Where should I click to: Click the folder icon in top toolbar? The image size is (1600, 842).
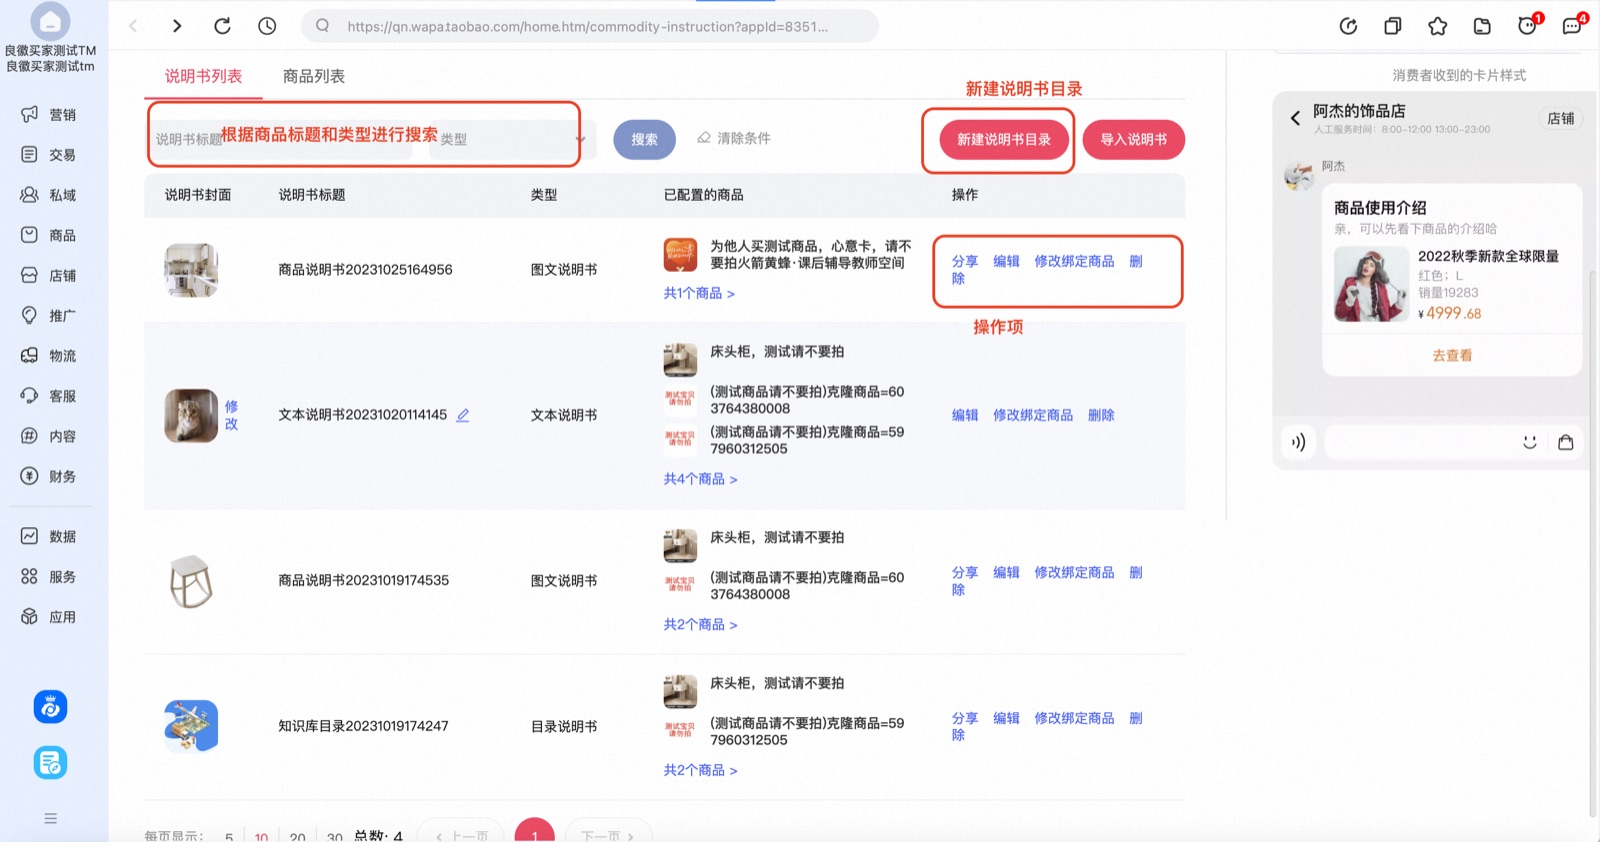(x=1482, y=26)
